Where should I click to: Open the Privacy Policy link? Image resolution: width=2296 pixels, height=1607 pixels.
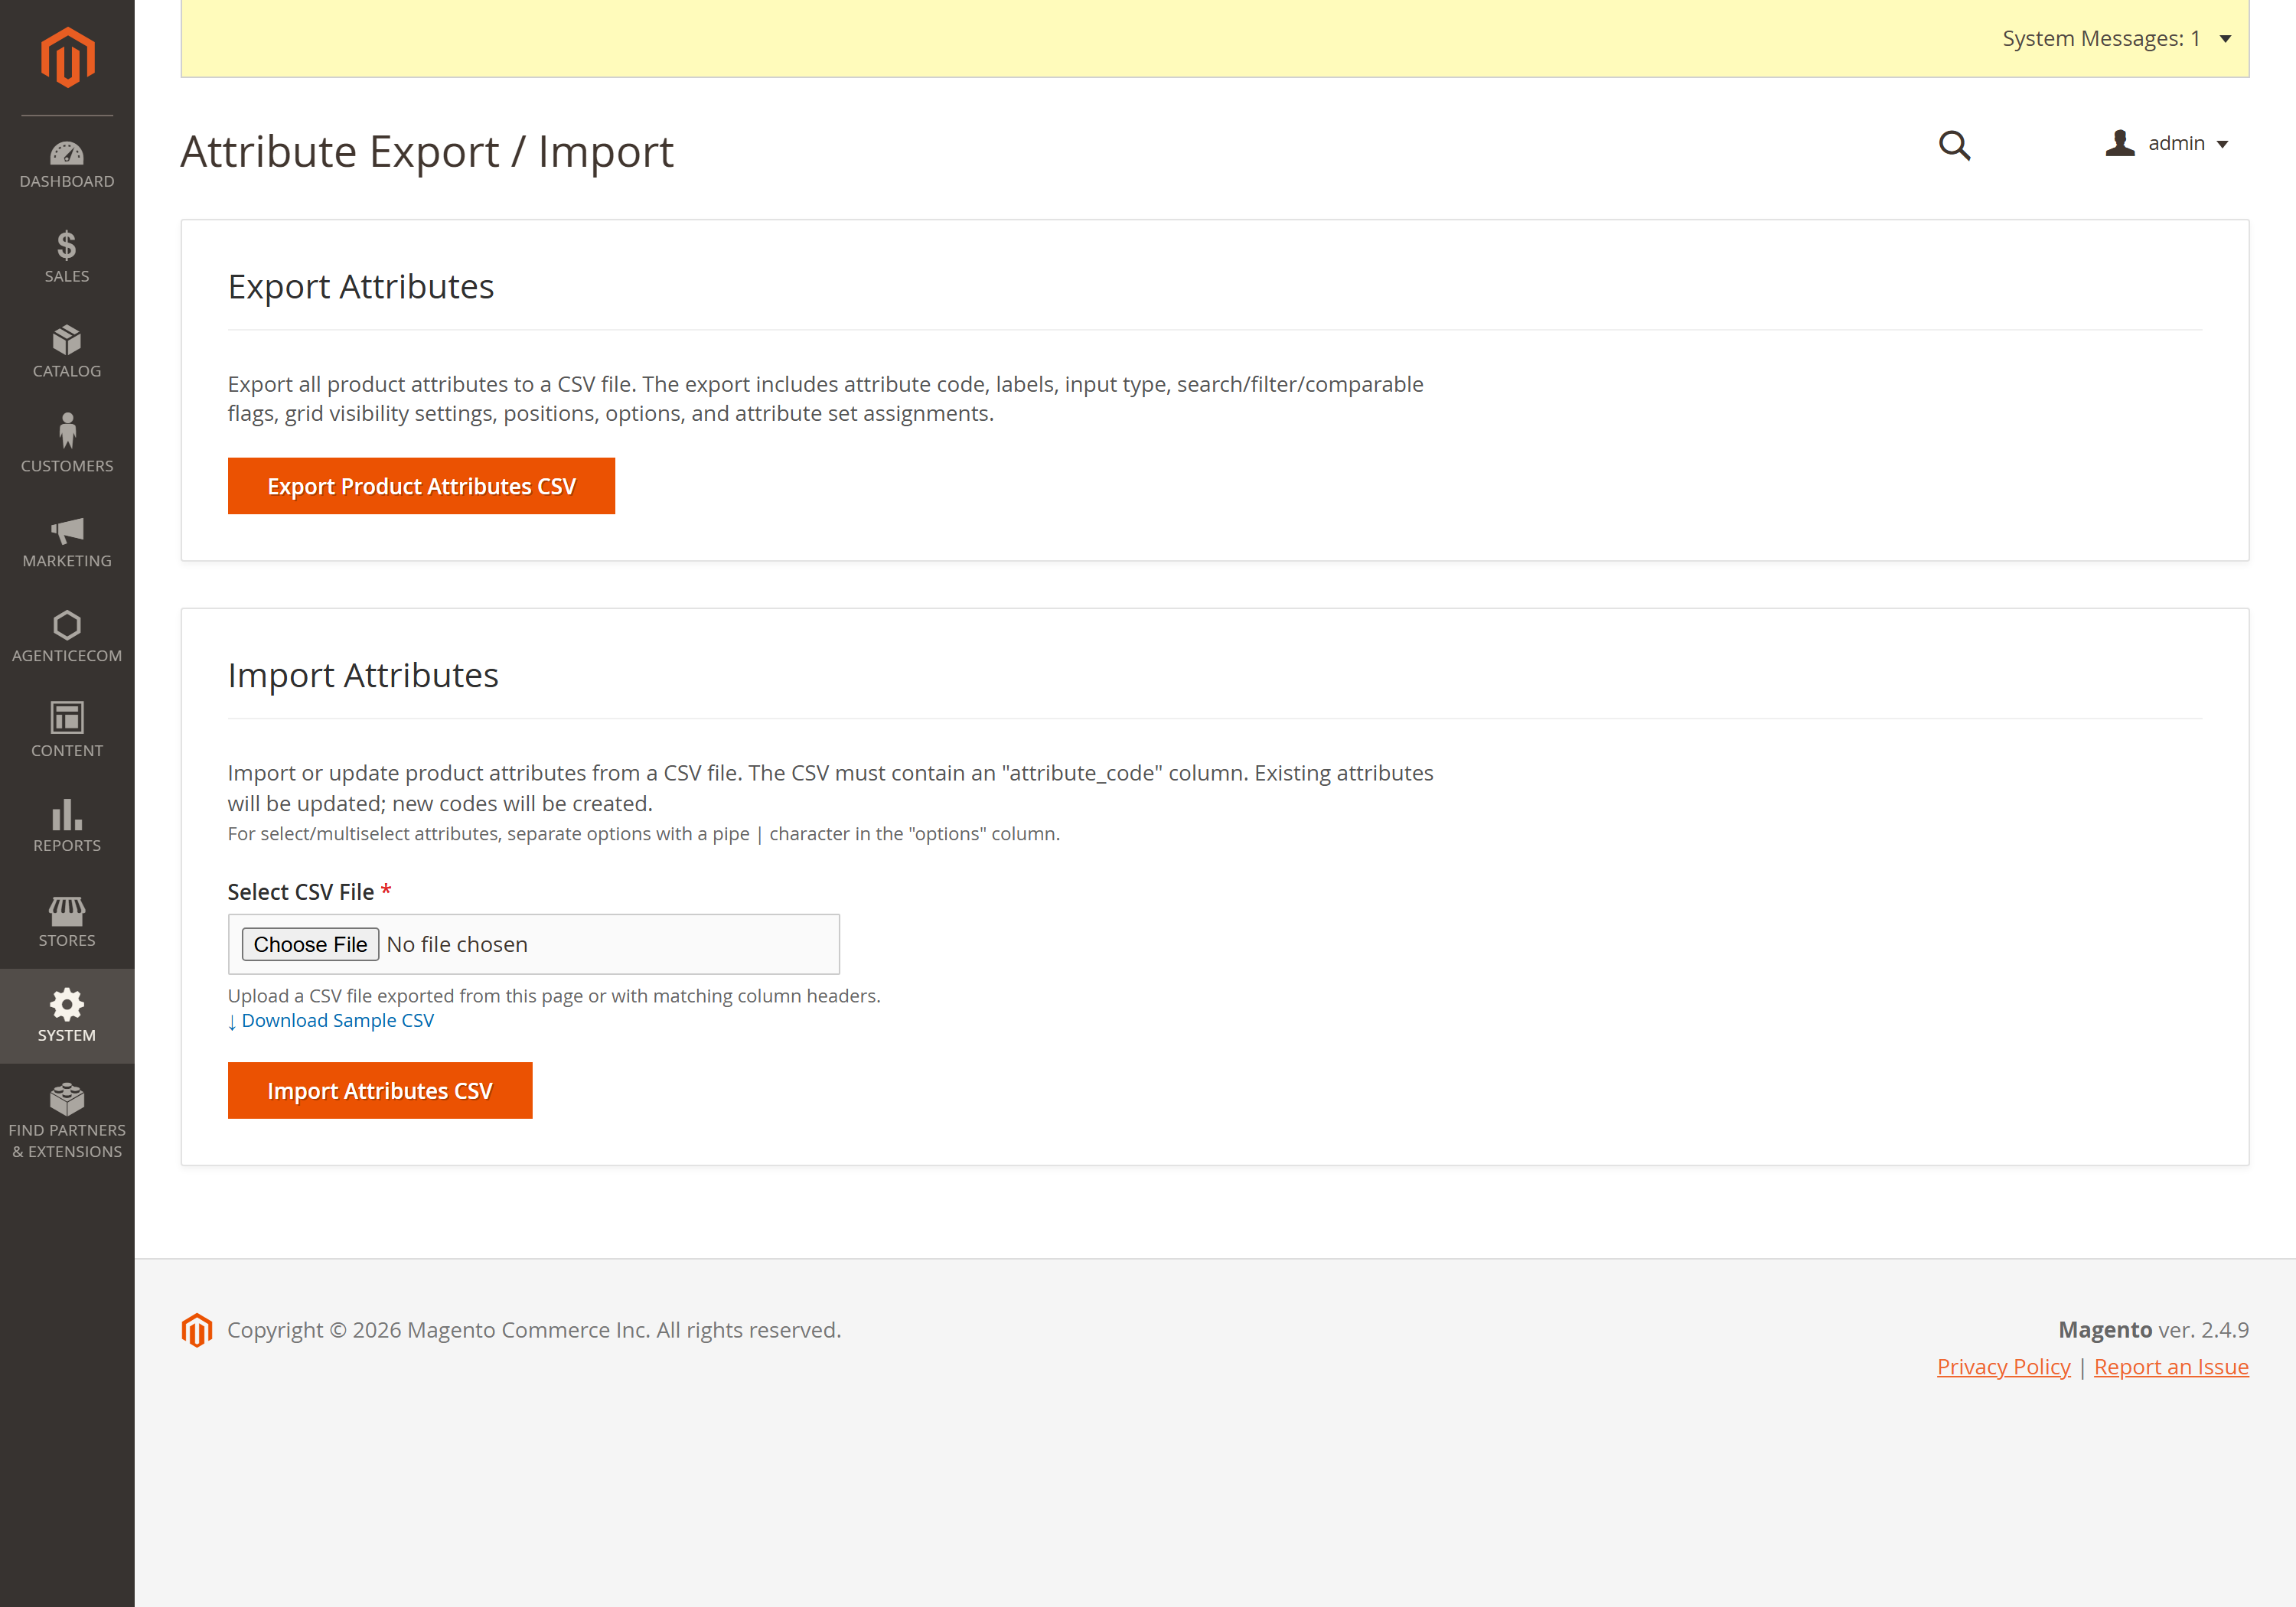[2003, 1367]
